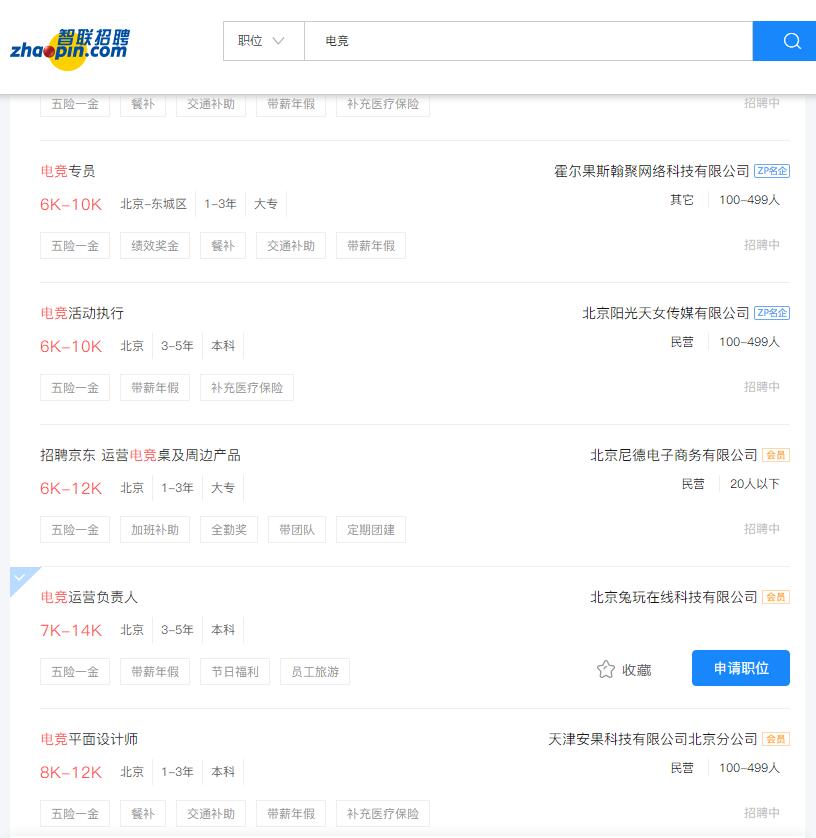Screen dimensions: 816x838
Task: Click the Zhaopin logo
Action: (x=70, y=45)
